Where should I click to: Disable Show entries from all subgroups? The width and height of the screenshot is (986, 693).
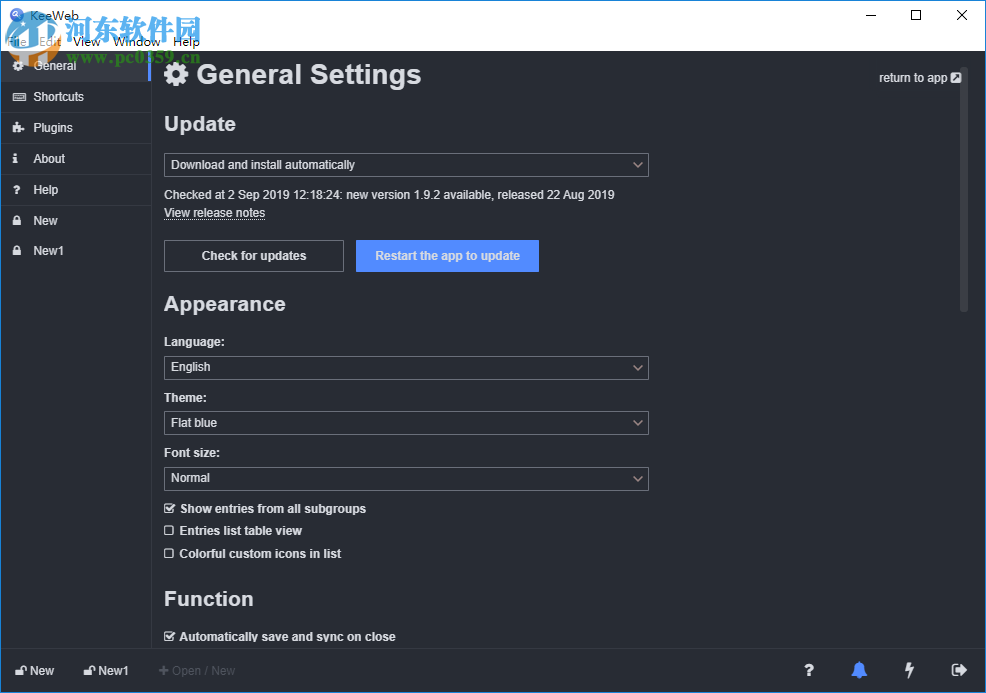(x=169, y=508)
